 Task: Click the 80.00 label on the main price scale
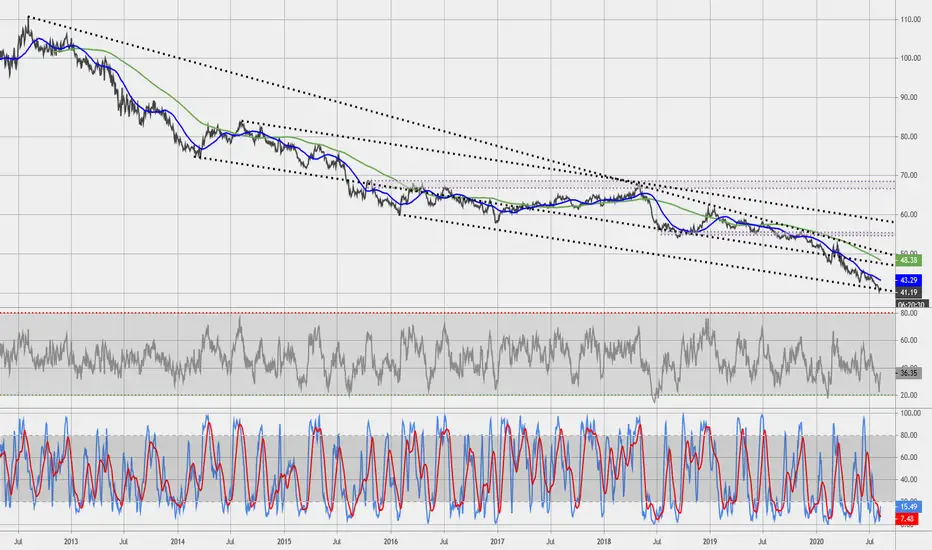tap(909, 136)
